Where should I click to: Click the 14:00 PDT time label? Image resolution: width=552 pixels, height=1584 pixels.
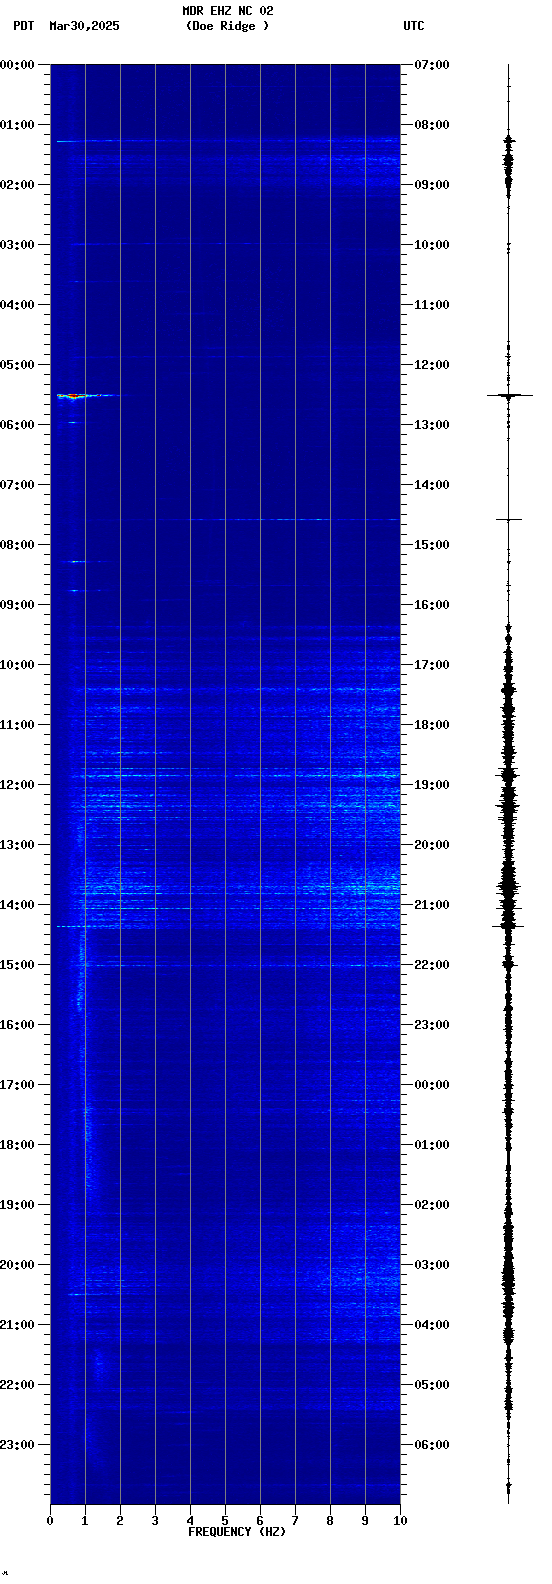pos(17,905)
